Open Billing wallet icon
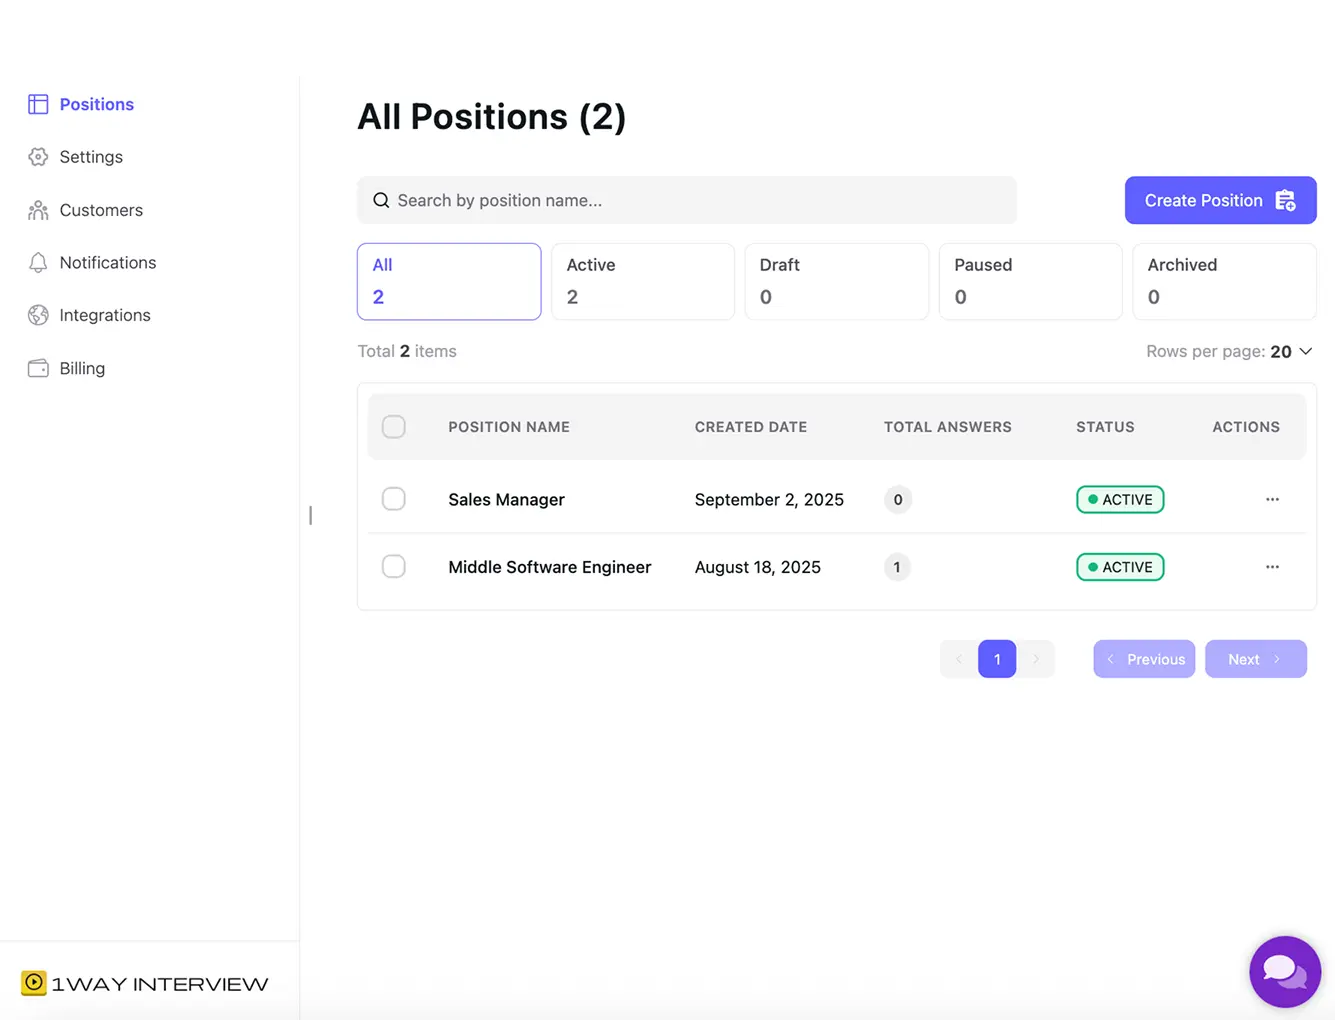 38,368
